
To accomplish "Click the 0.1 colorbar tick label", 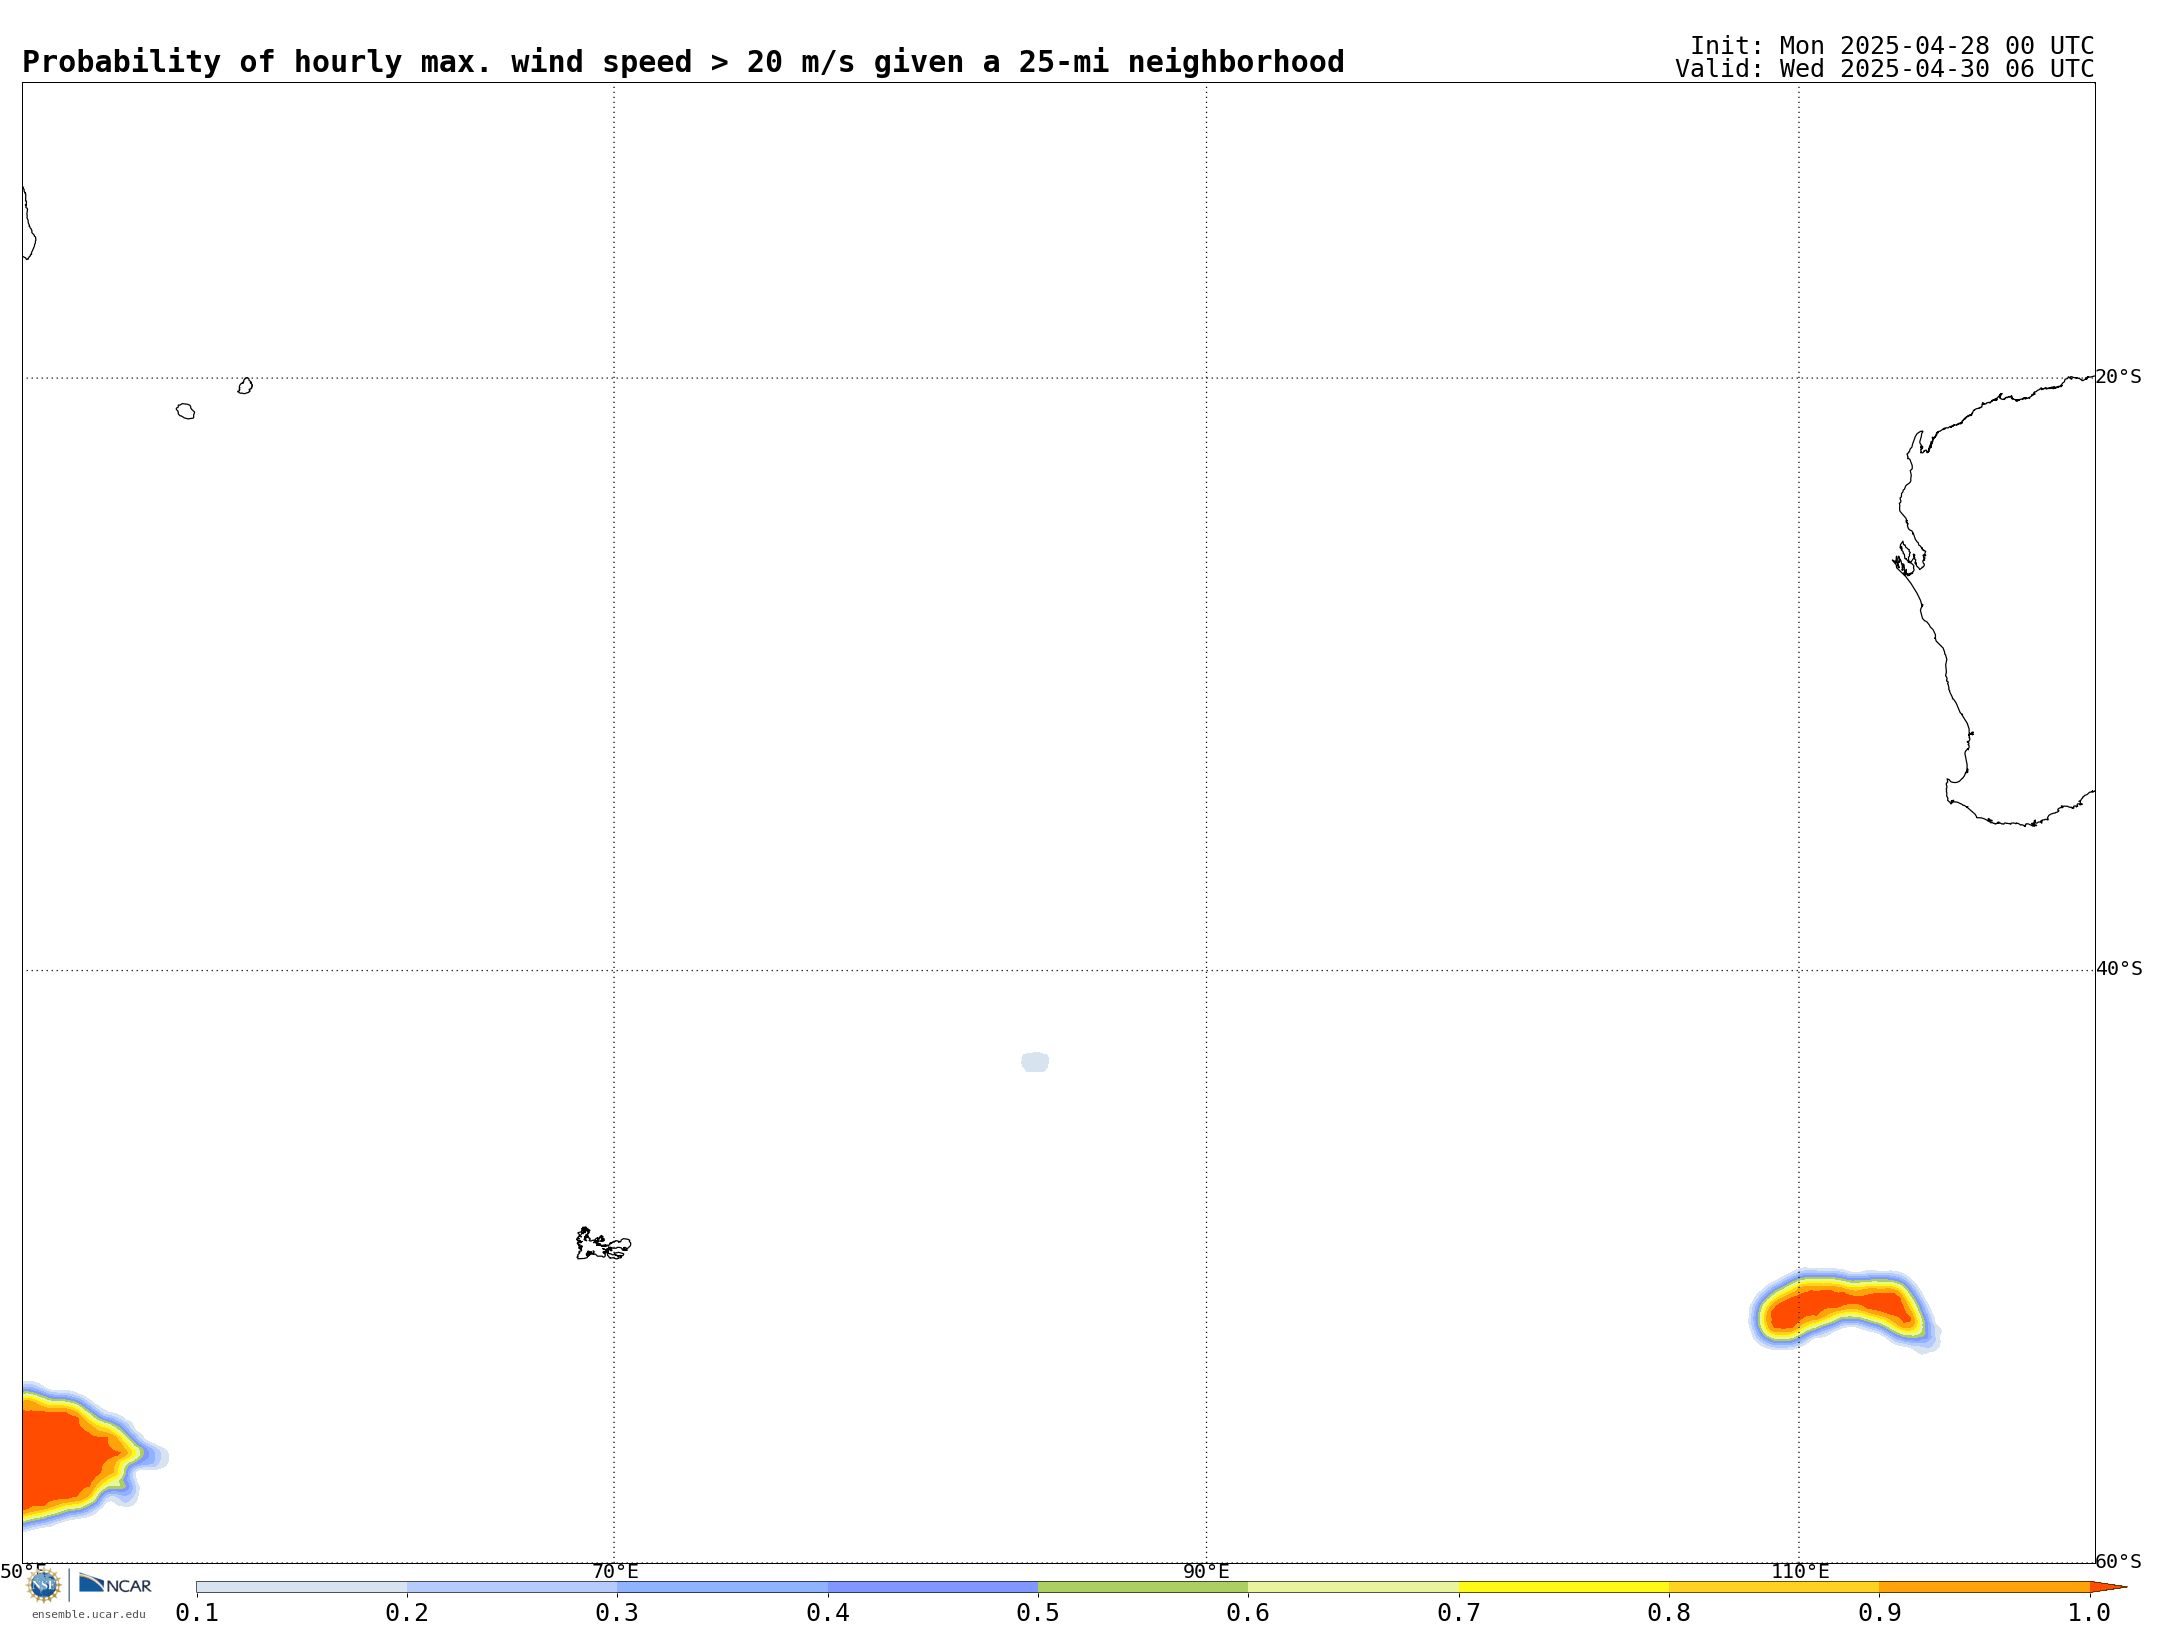I will click(197, 1613).
